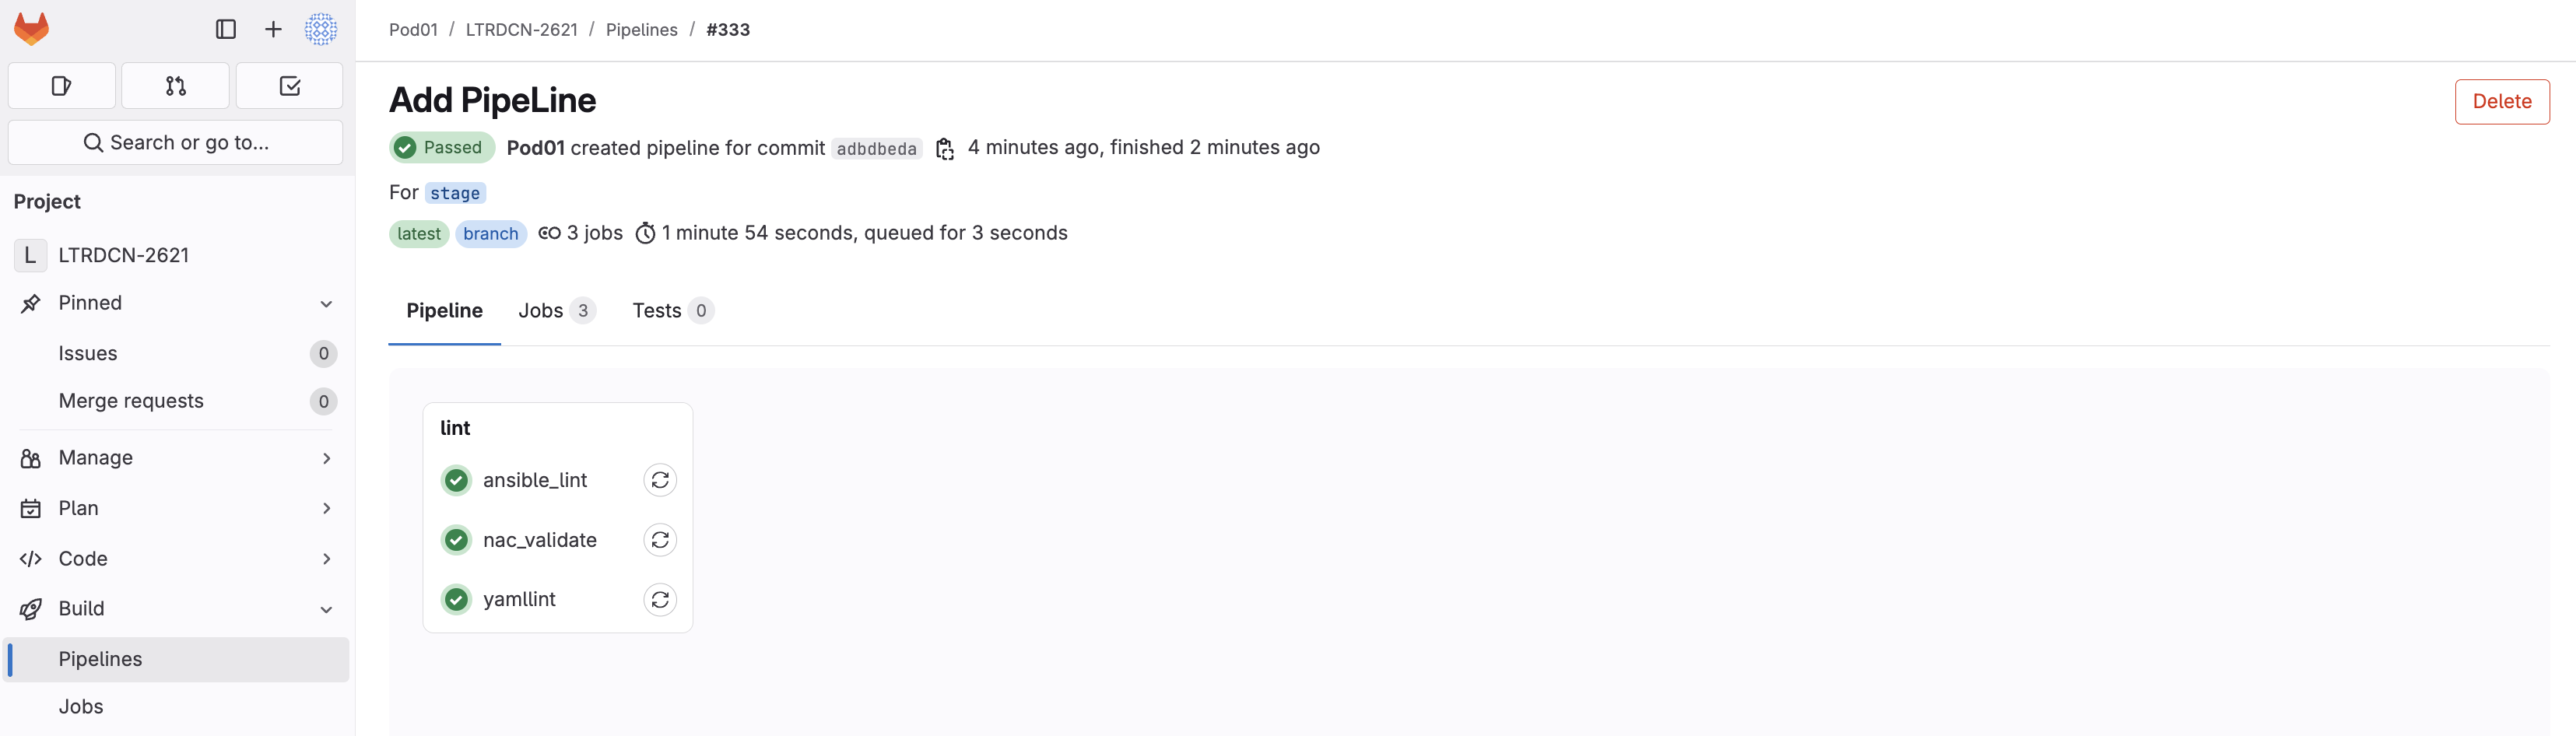
Task: Collapse the Pinned section
Action: click(x=326, y=303)
